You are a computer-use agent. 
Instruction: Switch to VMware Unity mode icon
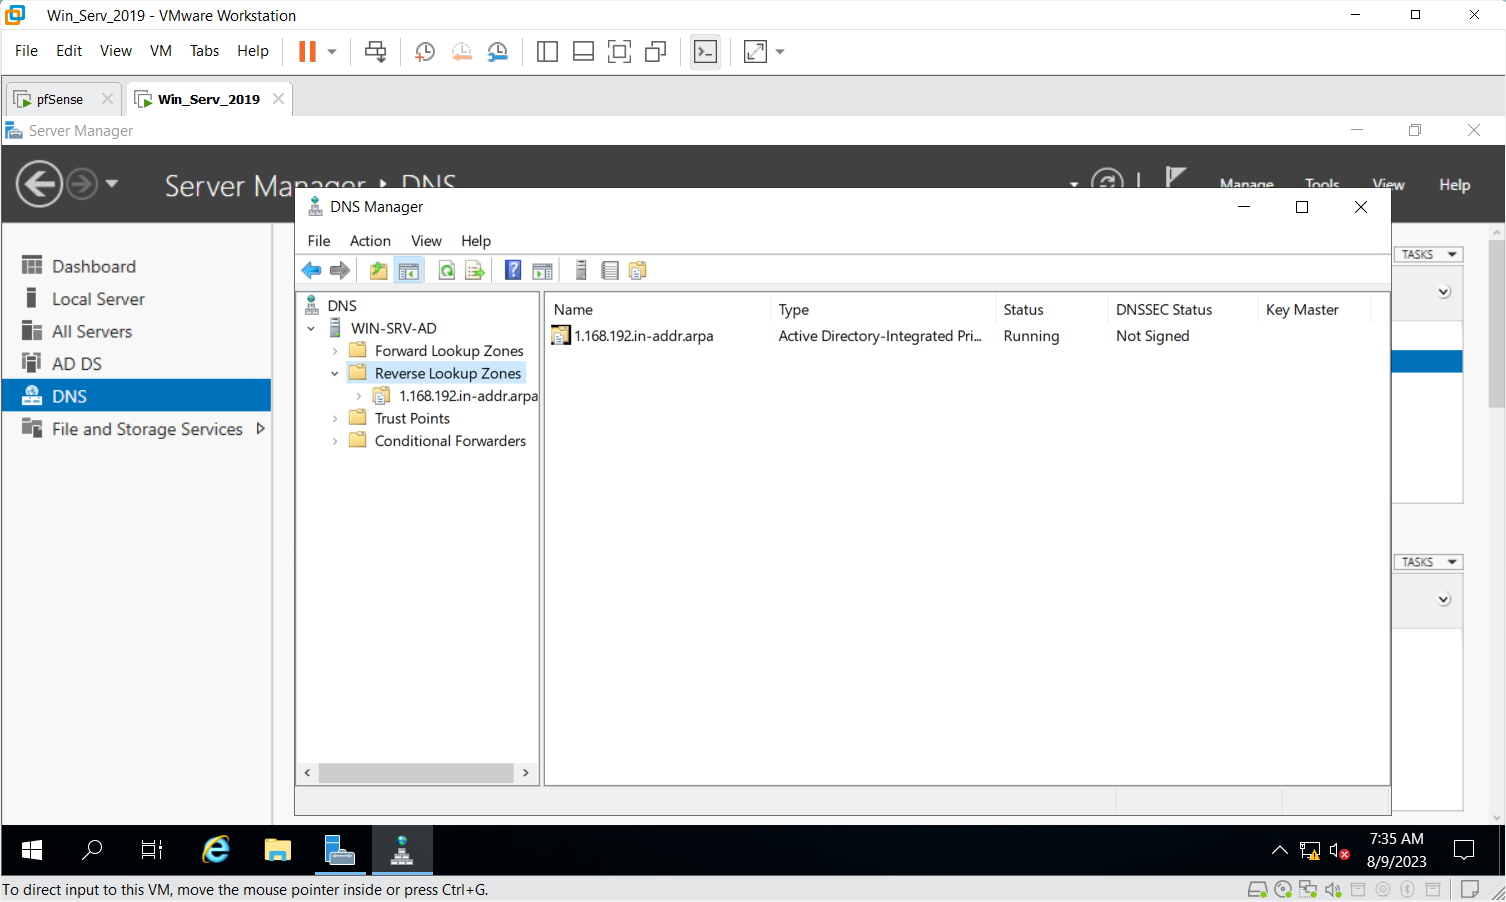click(x=656, y=51)
